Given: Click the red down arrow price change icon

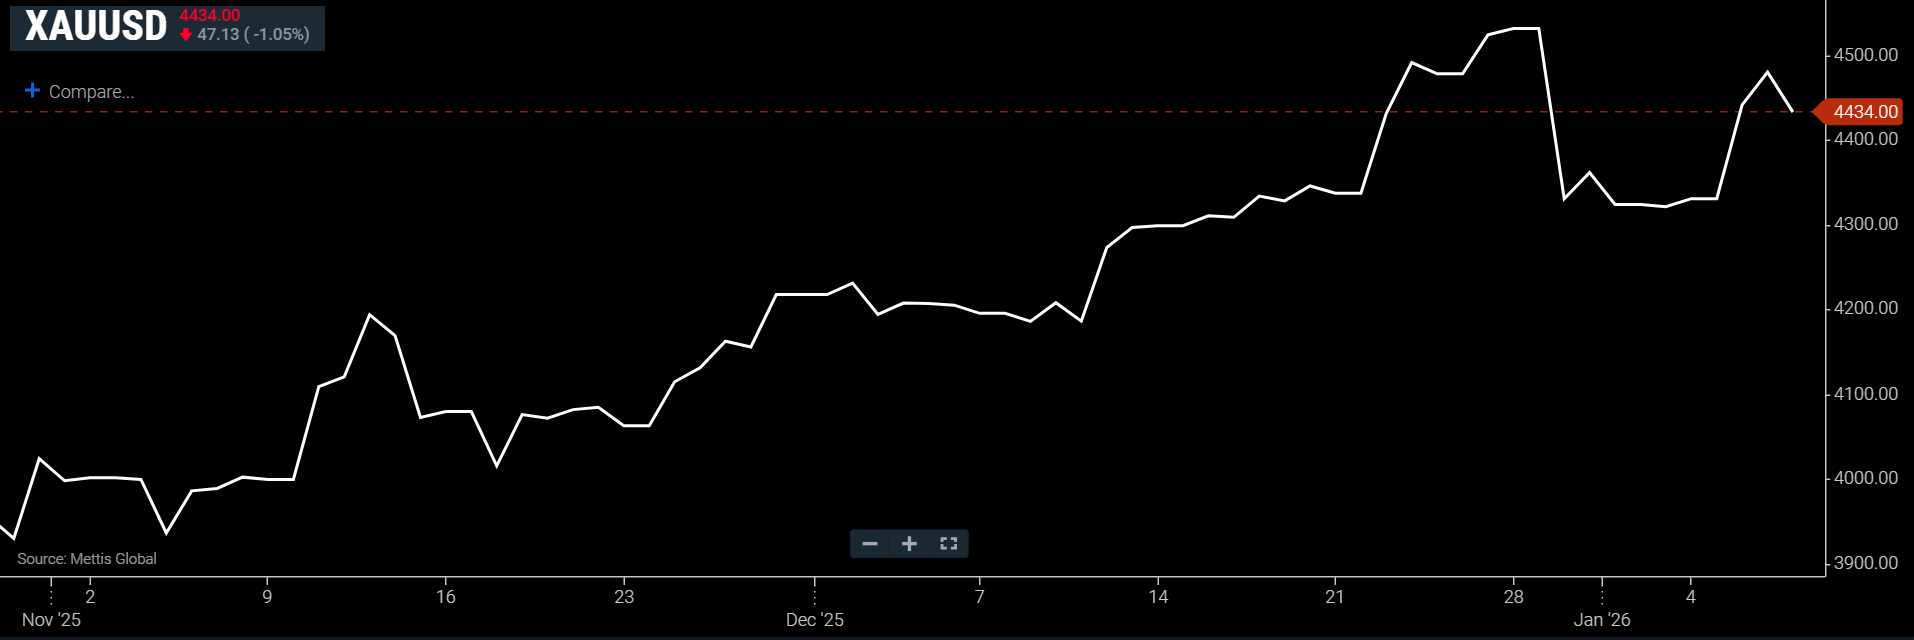Looking at the screenshot, I should (186, 35).
